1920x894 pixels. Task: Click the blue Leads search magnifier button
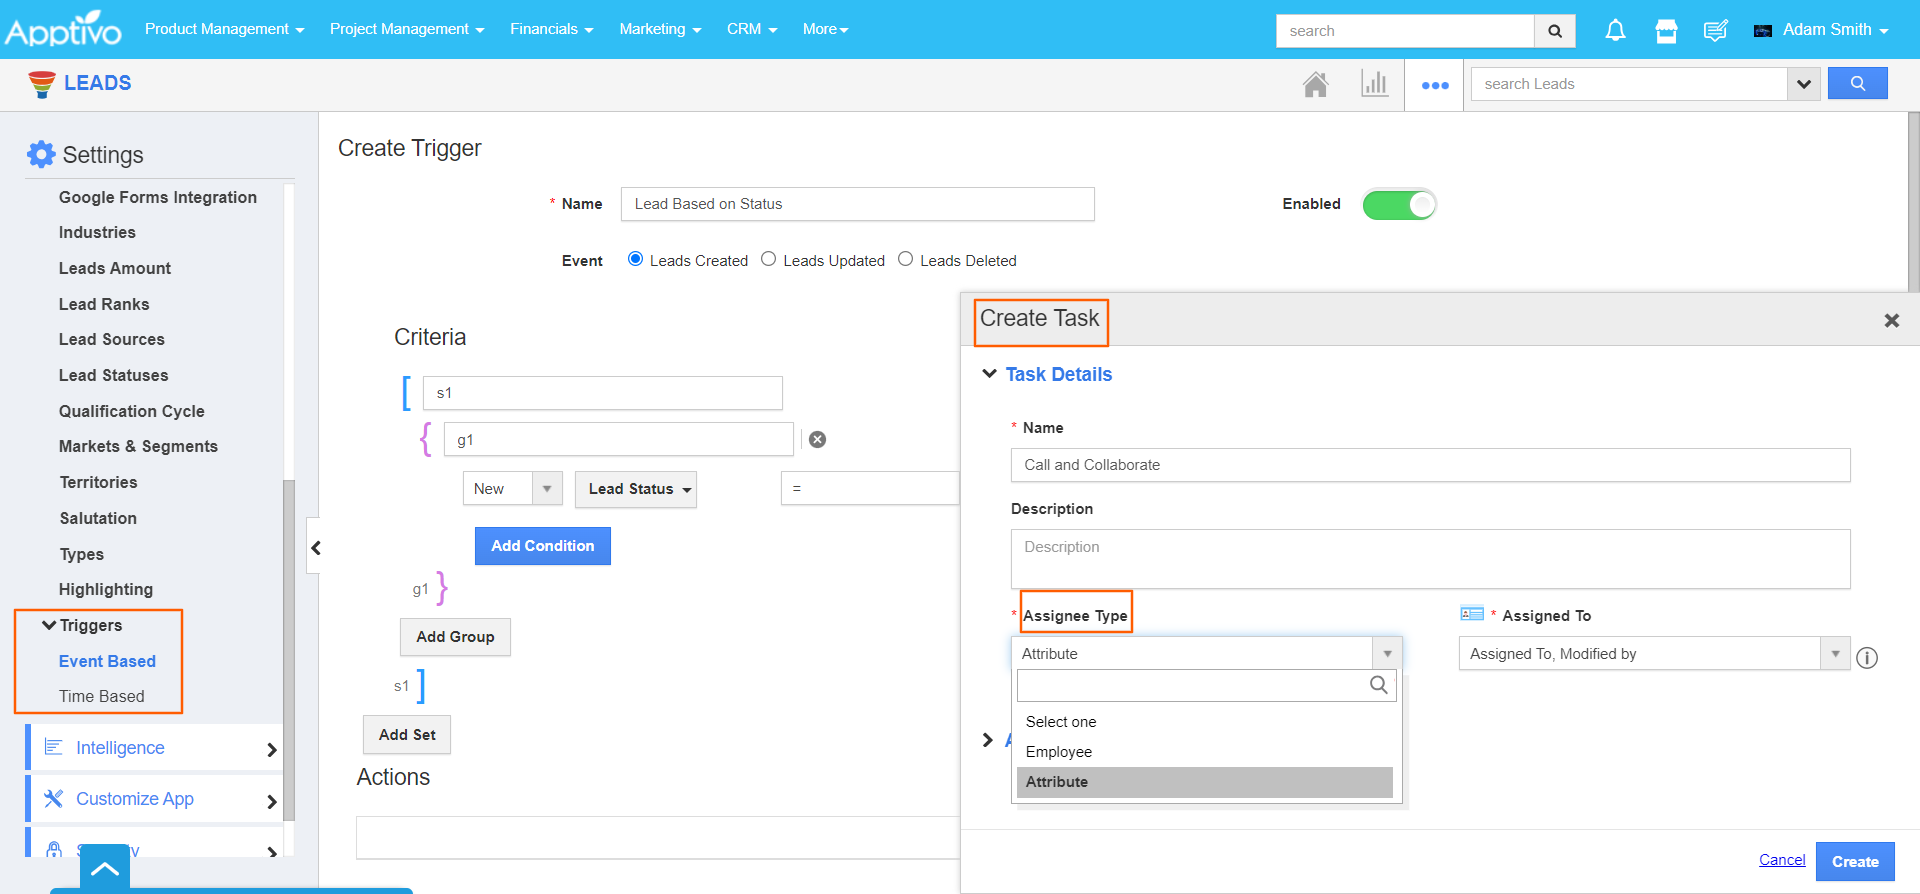click(1857, 84)
